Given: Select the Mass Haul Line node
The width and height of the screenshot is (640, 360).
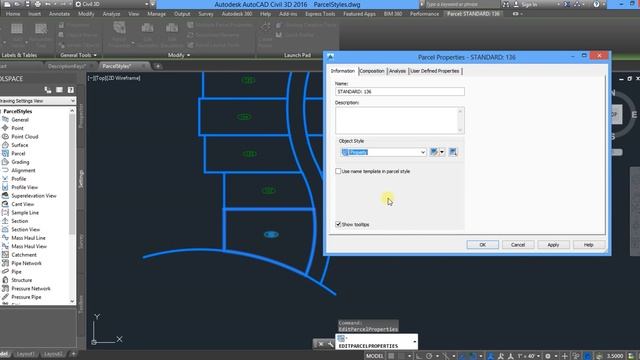Looking at the screenshot, I should [x=28, y=238].
